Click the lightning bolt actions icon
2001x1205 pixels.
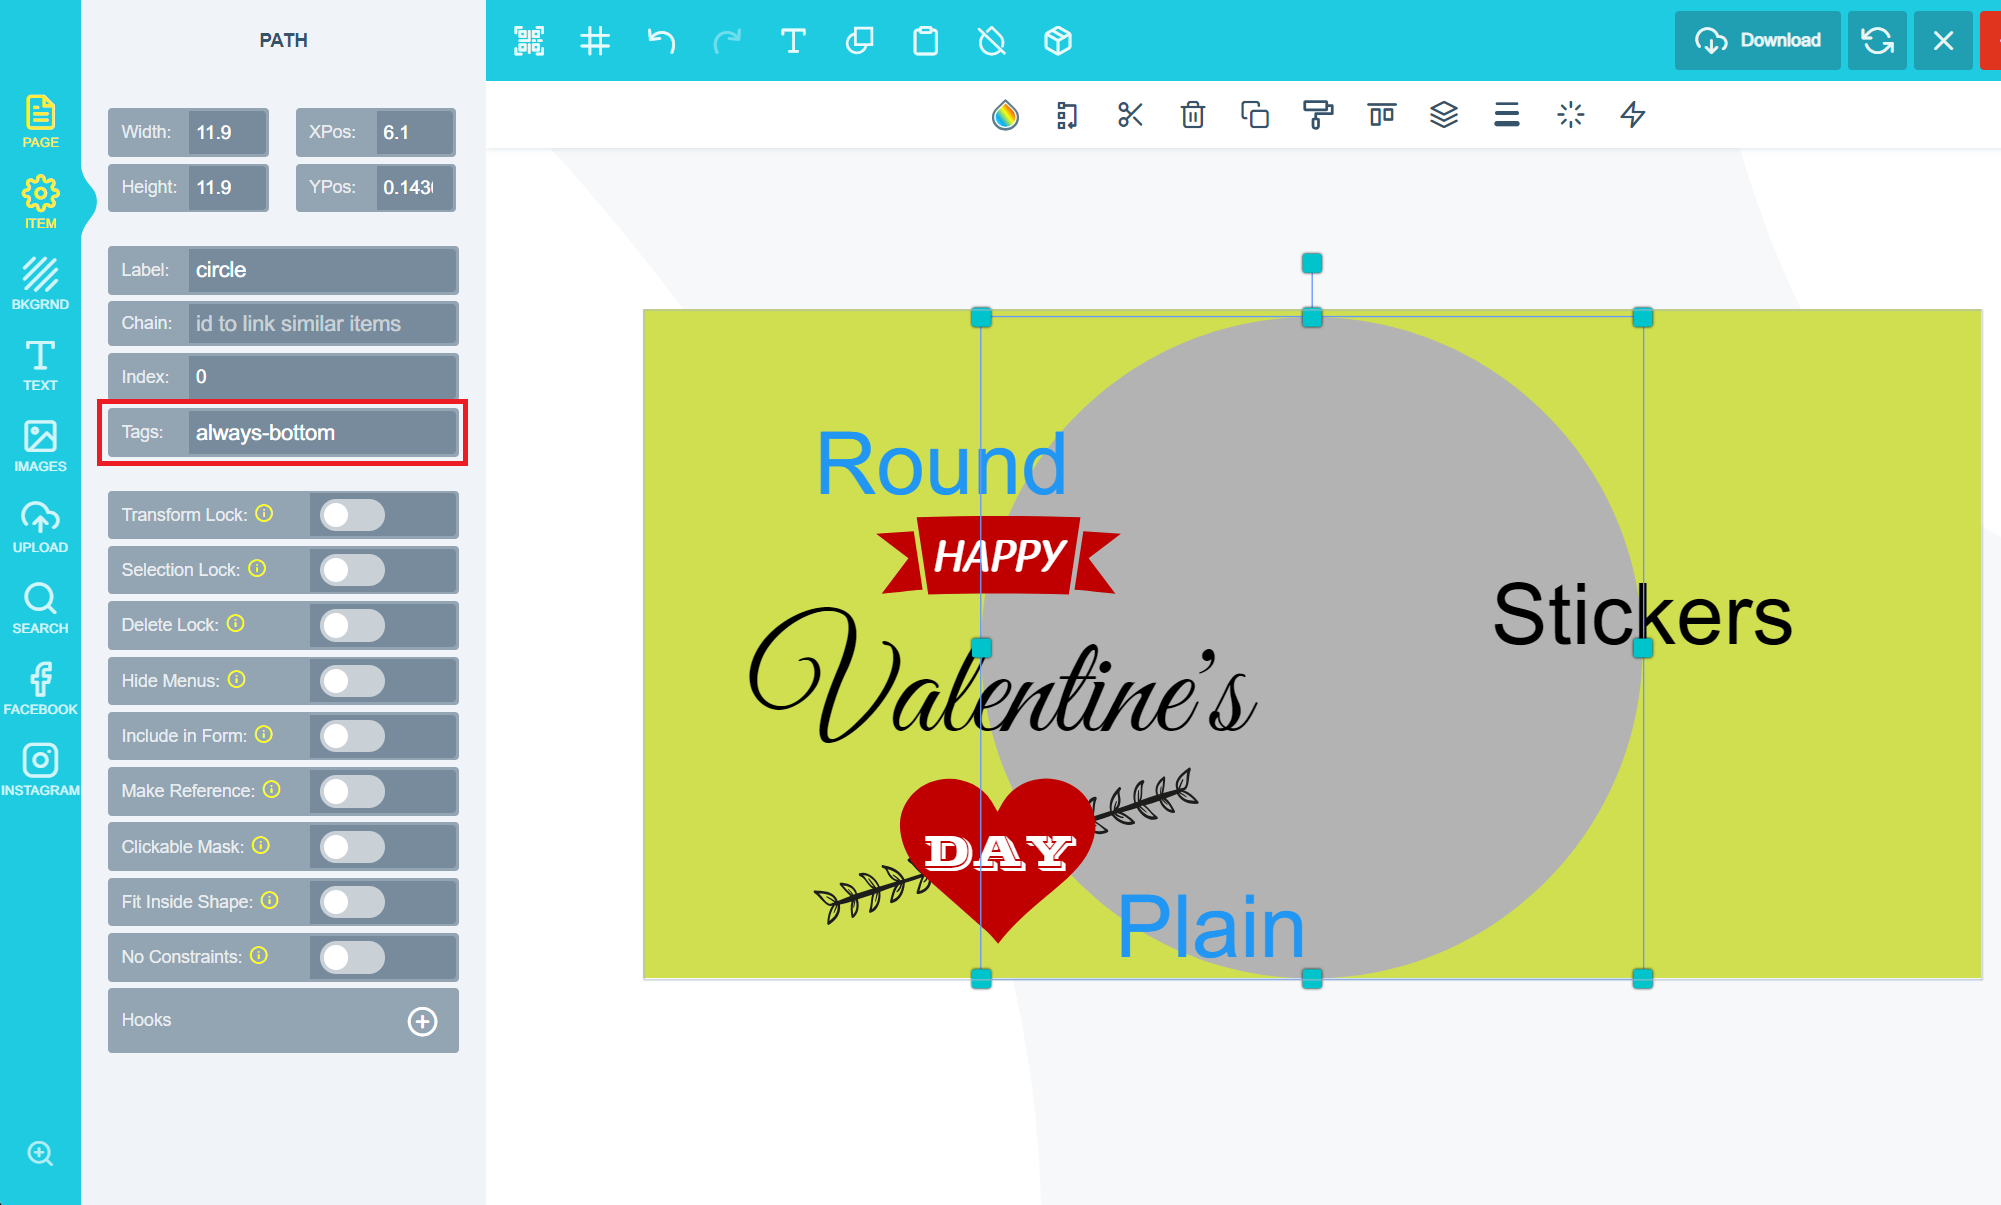point(1633,115)
